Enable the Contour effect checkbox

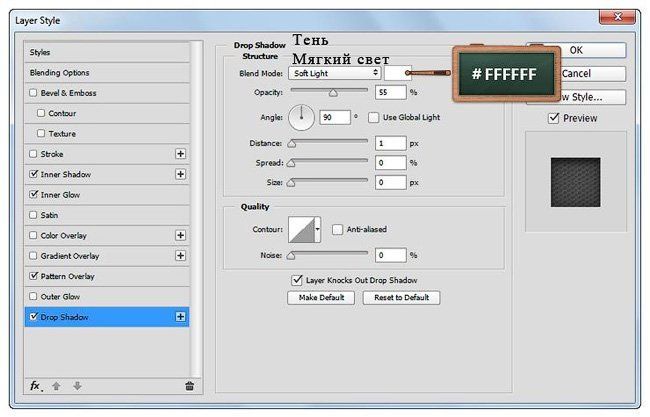(x=41, y=113)
